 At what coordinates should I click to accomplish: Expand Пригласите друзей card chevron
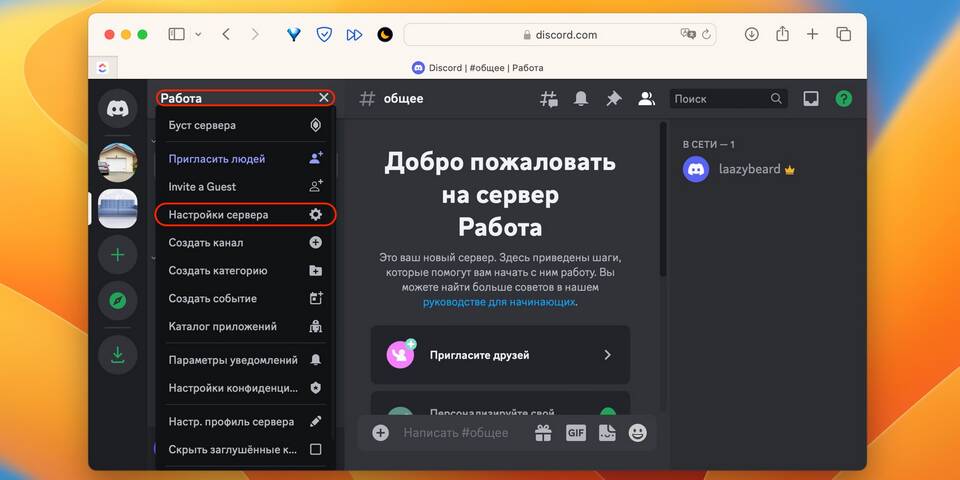point(607,355)
